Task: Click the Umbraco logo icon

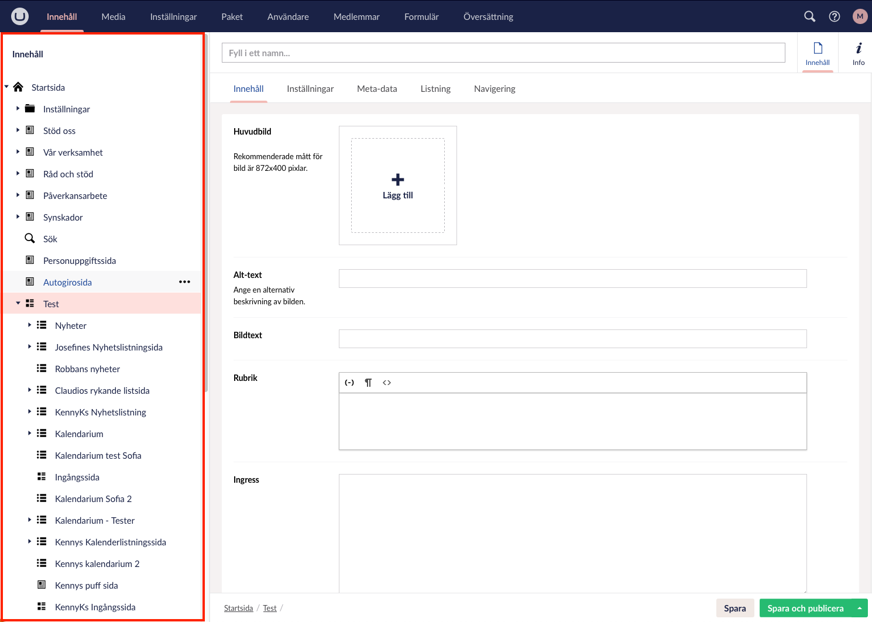Action: pos(19,16)
